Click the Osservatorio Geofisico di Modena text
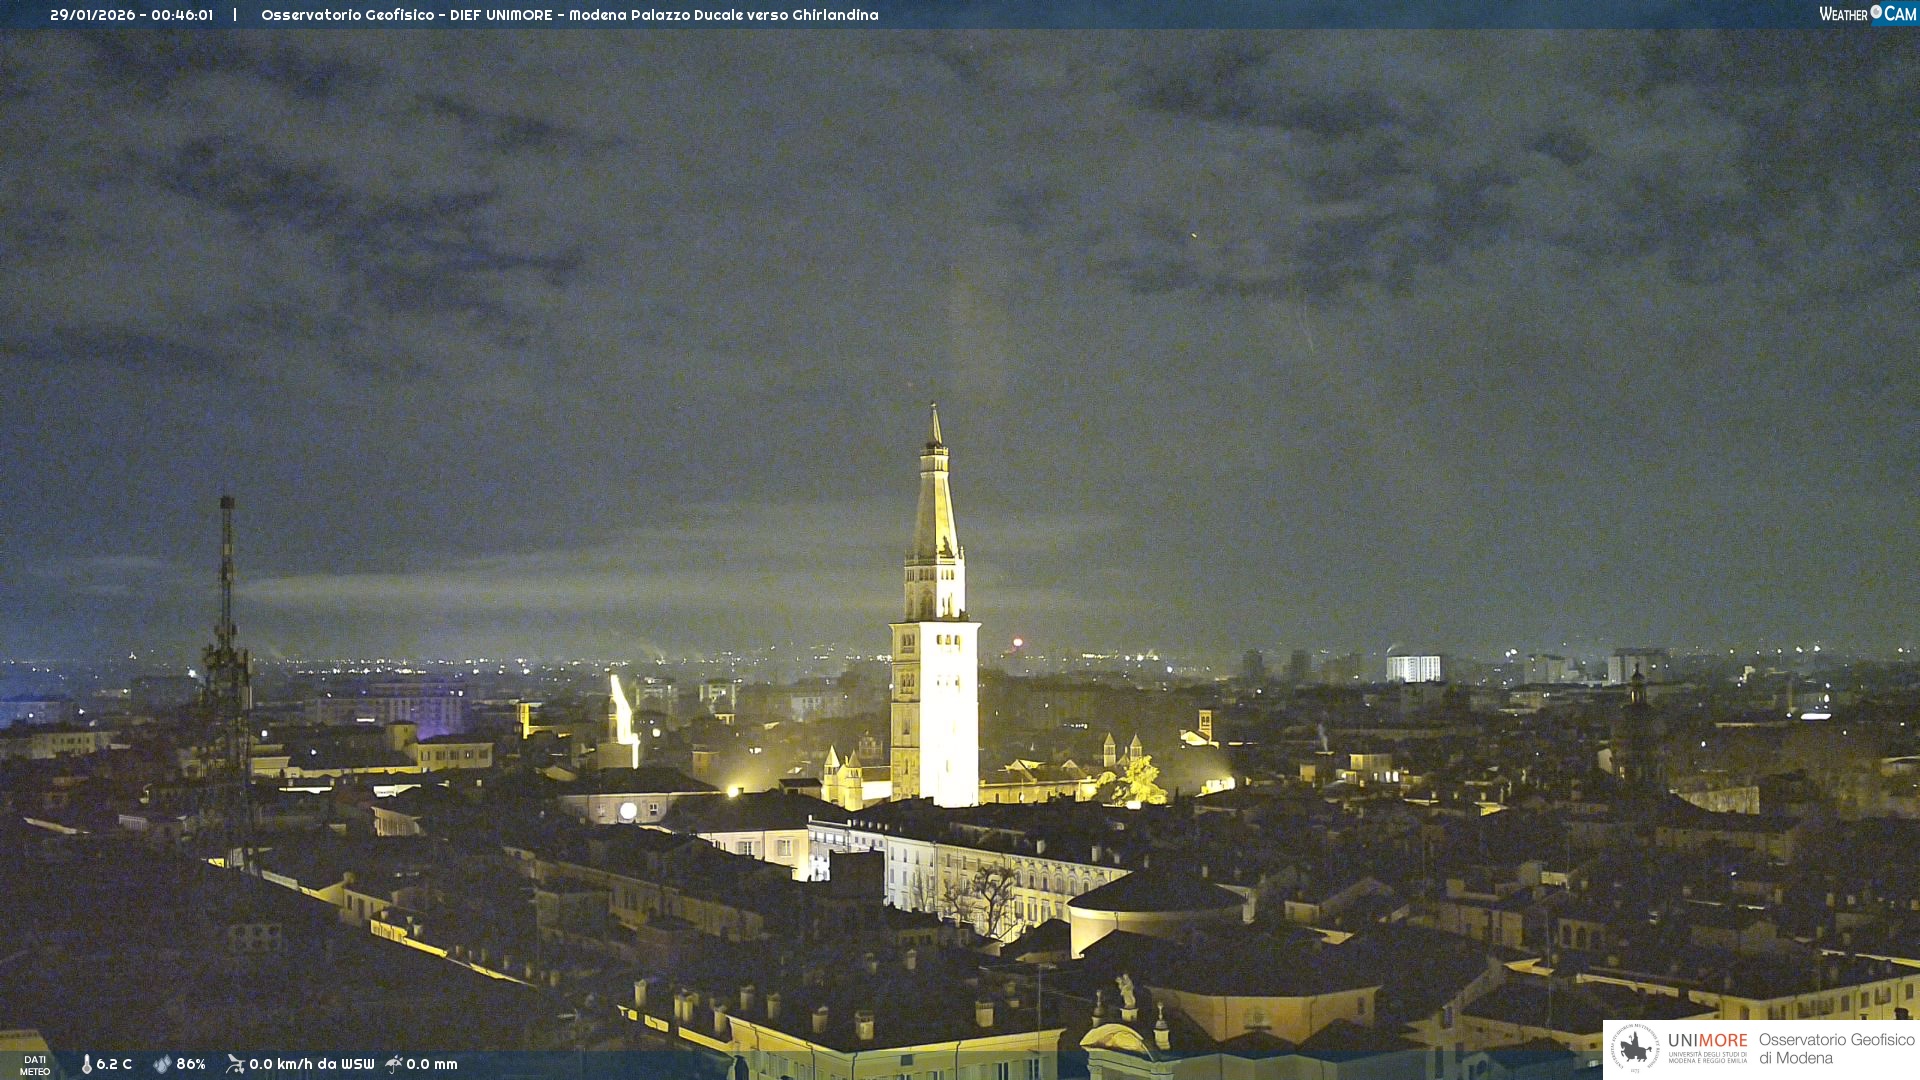The width and height of the screenshot is (1920, 1080). click(1836, 1049)
